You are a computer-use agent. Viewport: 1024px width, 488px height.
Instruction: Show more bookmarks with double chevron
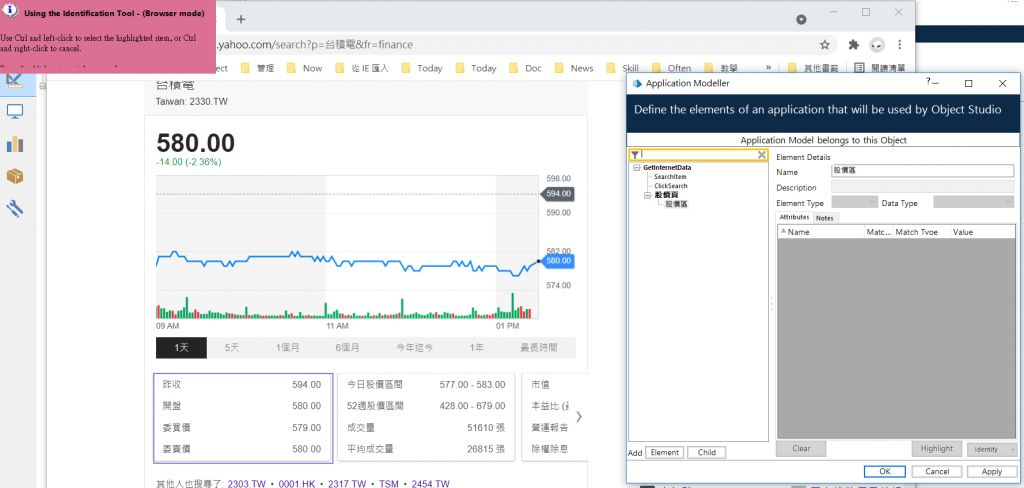pyautogui.click(x=768, y=67)
